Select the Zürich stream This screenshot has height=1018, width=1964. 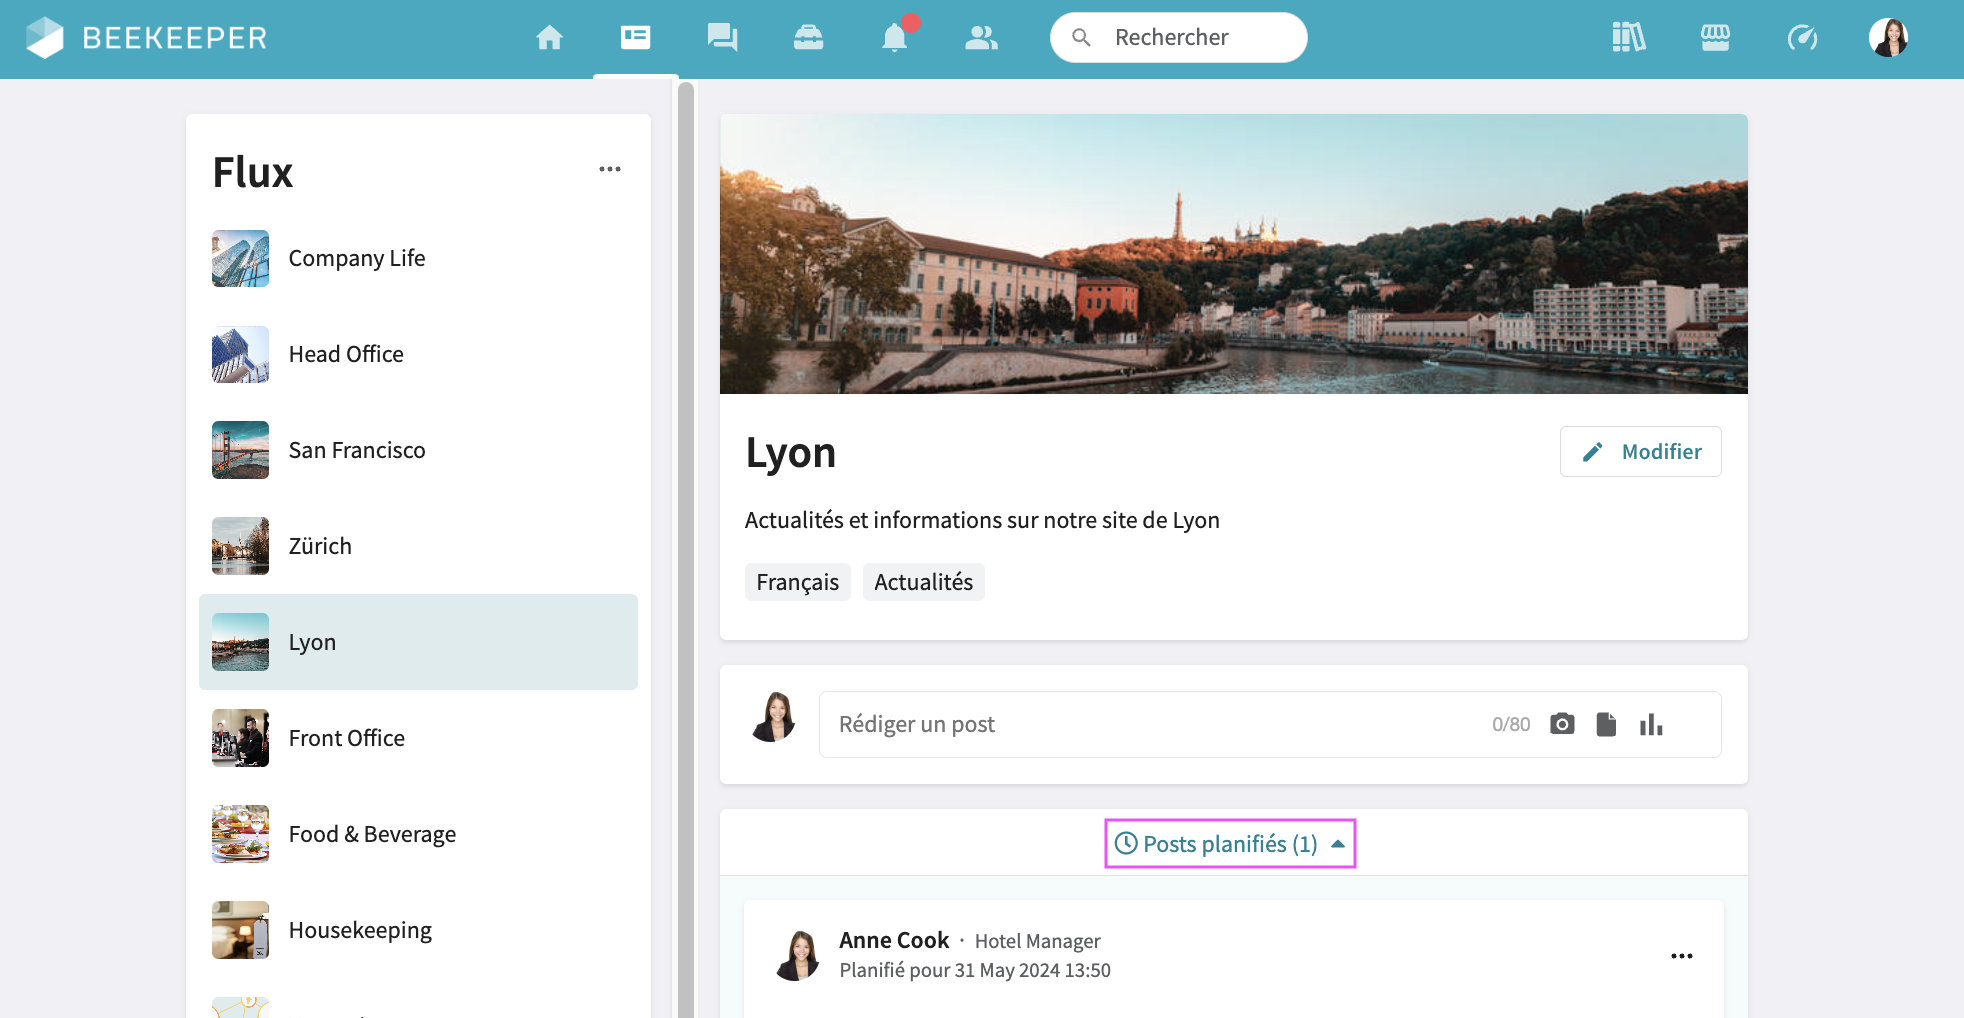[418, 546]
